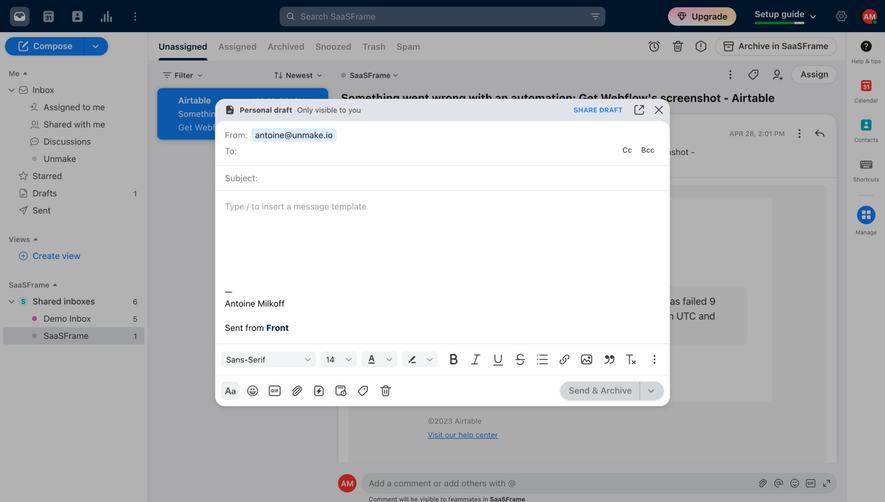Click SHARE DRAFT link

coord(598,110)
